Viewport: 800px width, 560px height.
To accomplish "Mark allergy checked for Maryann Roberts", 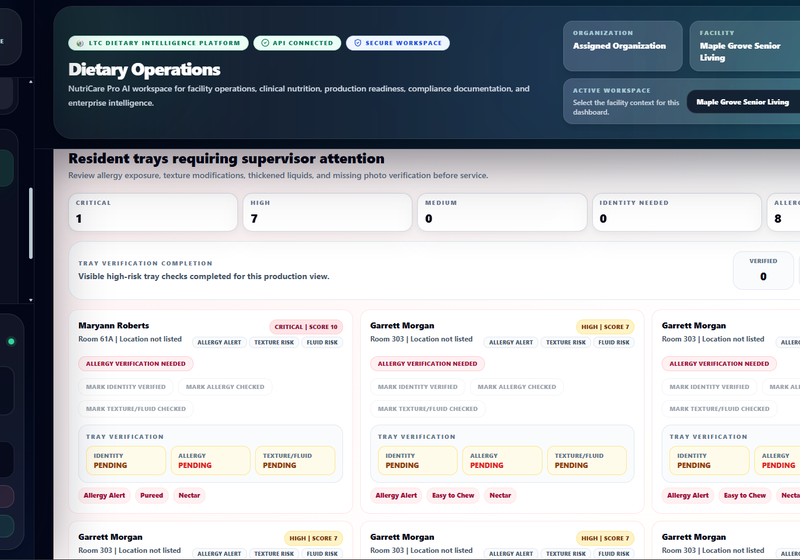I will (x=225, y=387).
